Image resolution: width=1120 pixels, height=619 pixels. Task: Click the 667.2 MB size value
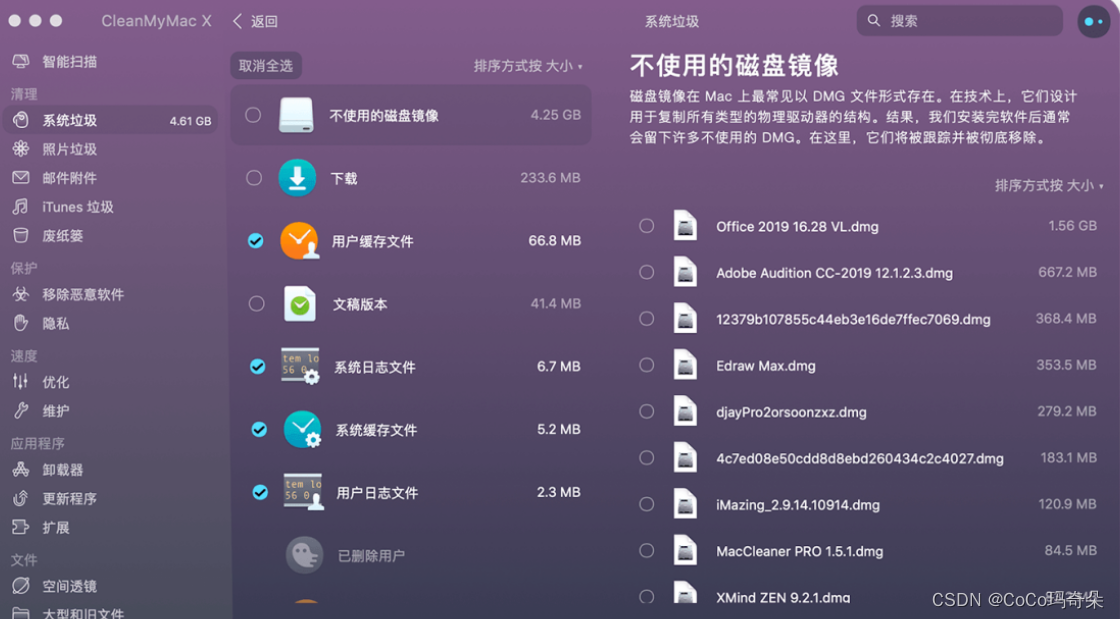click(1067, 272)
